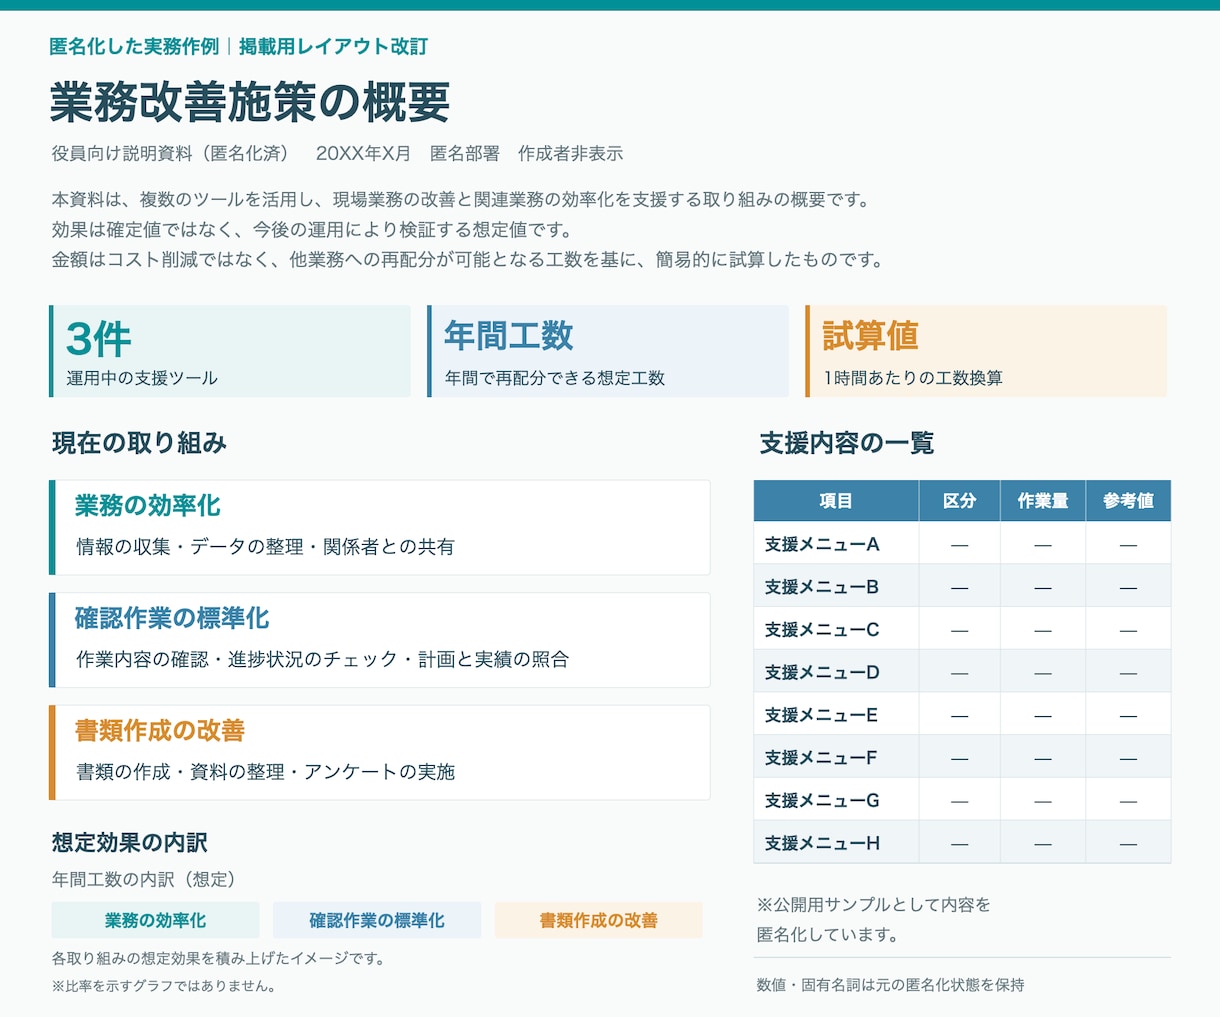This screenshot has height=1017, width=1220.
Task: Select row 支援メニューG
Action: (962, 800)
